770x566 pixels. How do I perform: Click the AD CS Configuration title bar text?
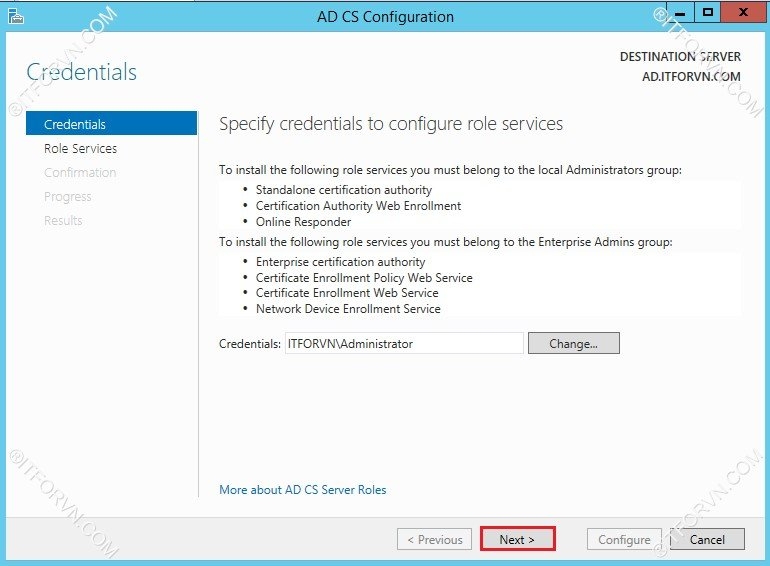click(x=385, y=16)
